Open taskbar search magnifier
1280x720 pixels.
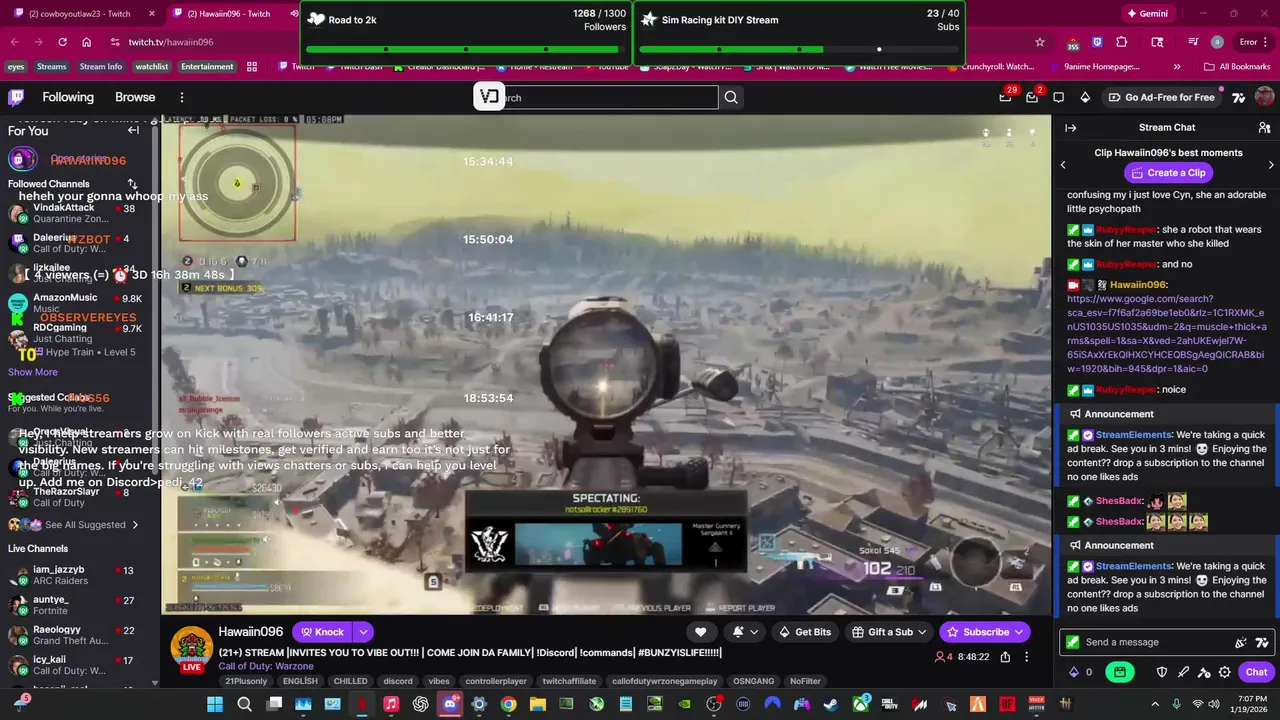coord(244,704)
